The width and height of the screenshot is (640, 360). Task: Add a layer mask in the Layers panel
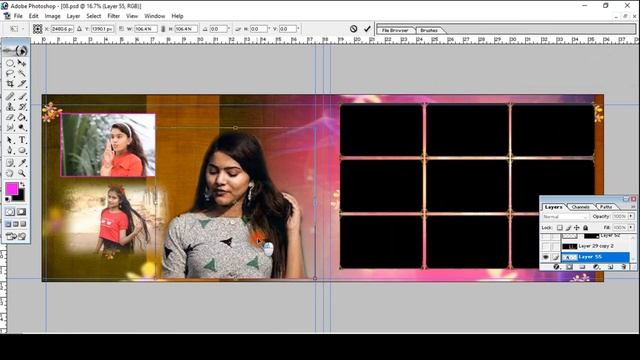(569, 267)
